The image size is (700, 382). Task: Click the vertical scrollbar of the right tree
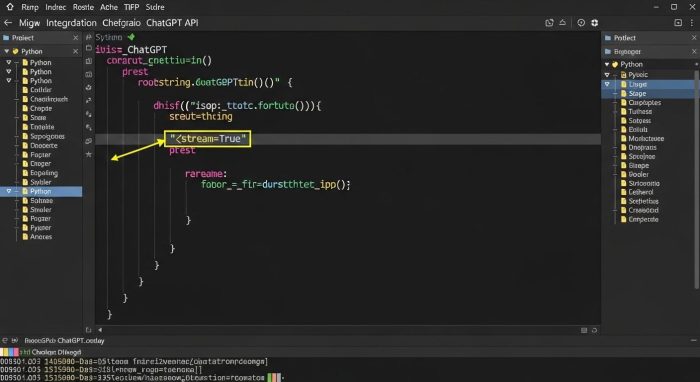tap(697, 179)
